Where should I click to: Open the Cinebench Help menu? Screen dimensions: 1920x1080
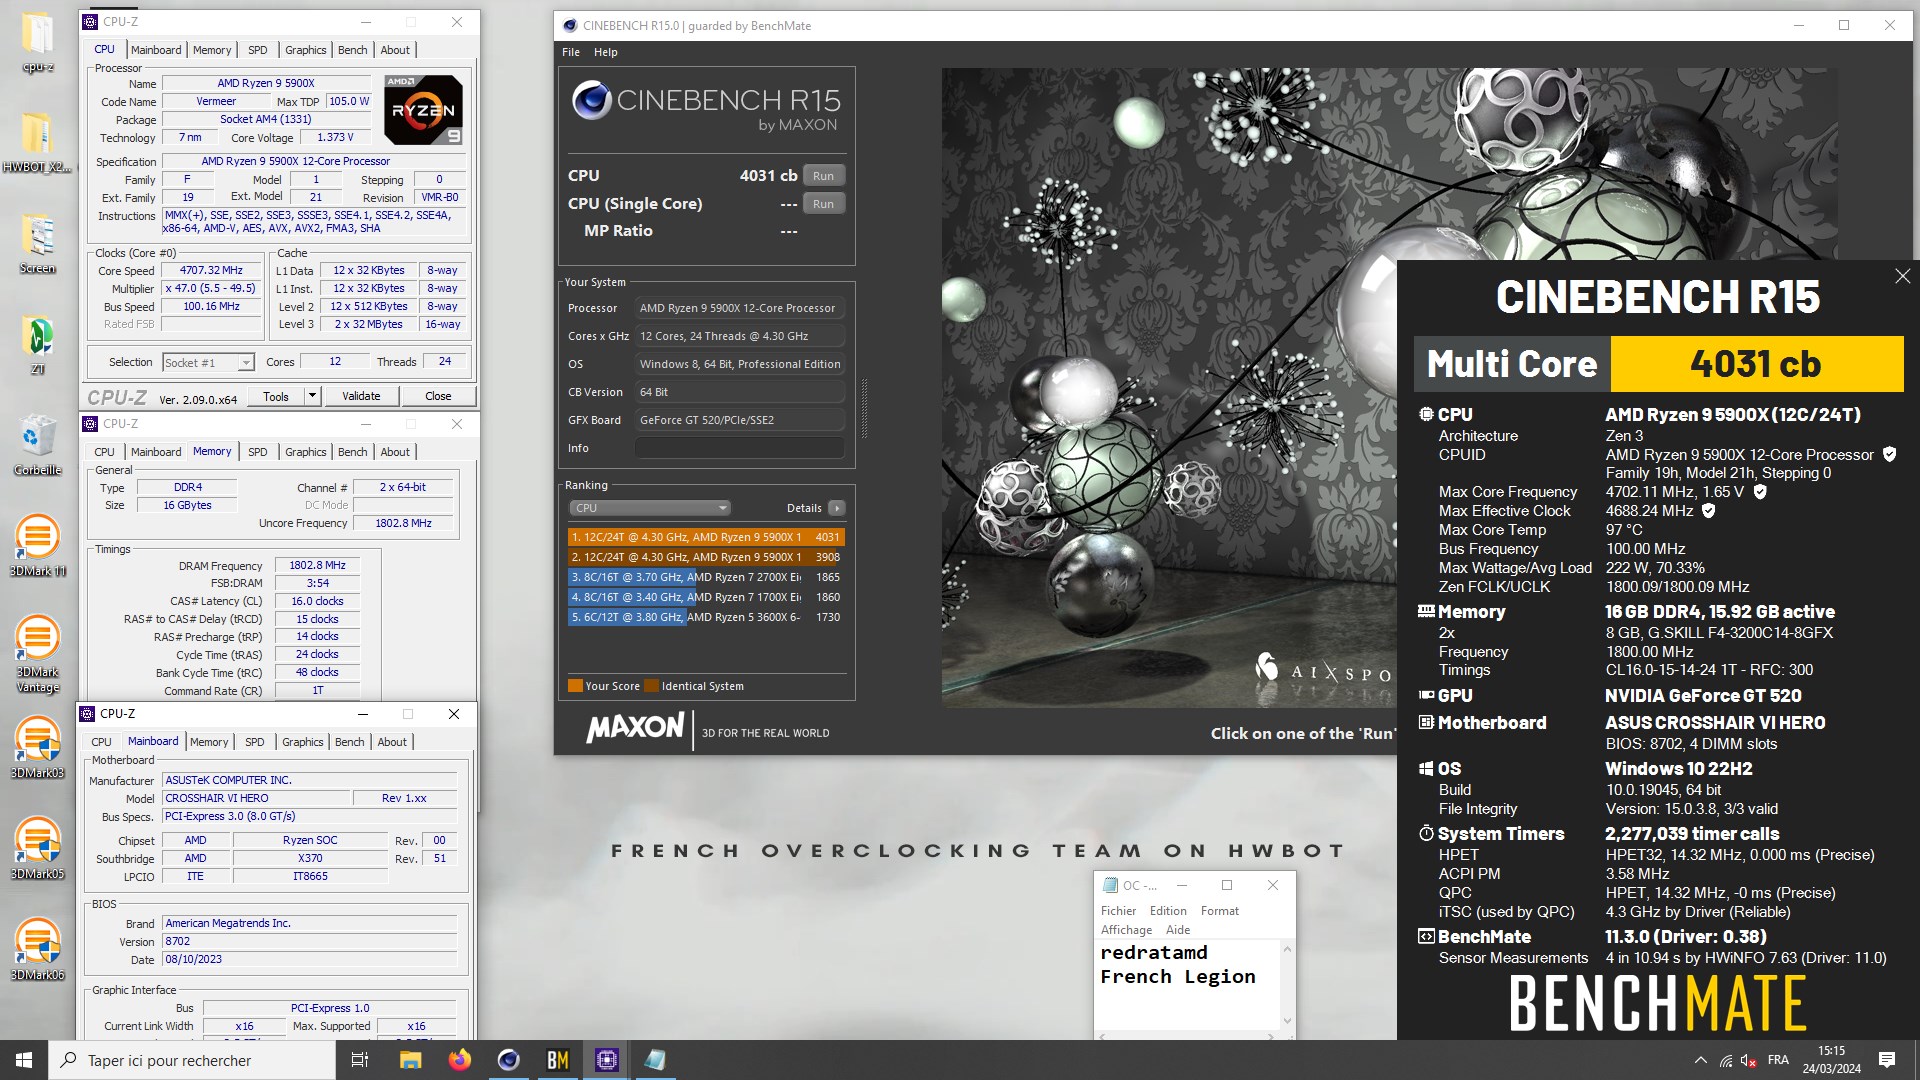point(605,52)
